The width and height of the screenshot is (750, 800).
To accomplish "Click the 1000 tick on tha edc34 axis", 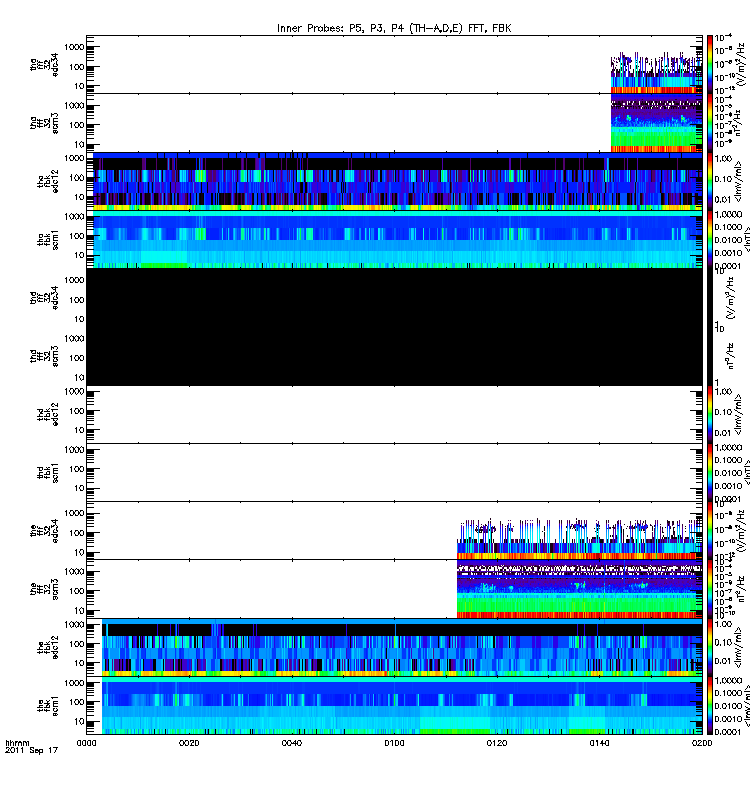I will point(74,47).
